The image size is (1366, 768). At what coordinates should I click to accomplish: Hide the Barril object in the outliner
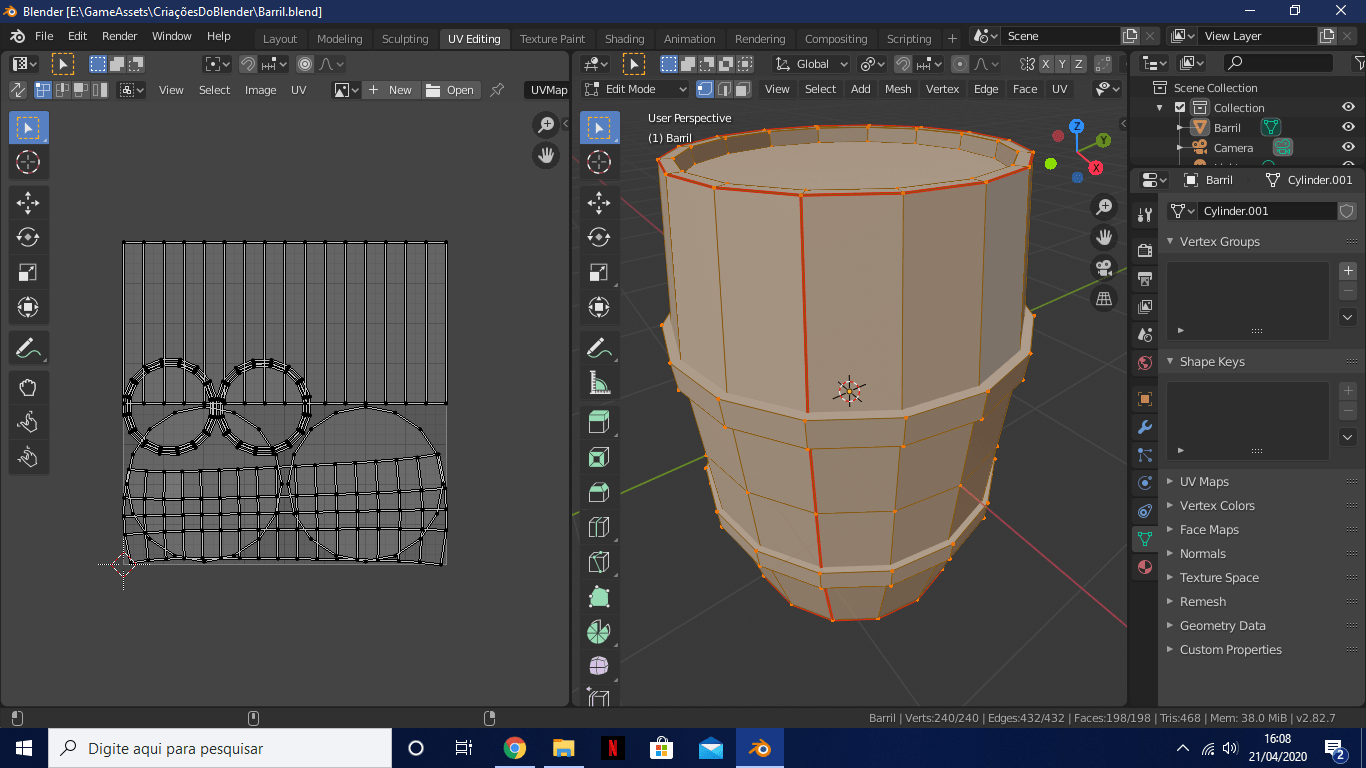(1348, 128)
